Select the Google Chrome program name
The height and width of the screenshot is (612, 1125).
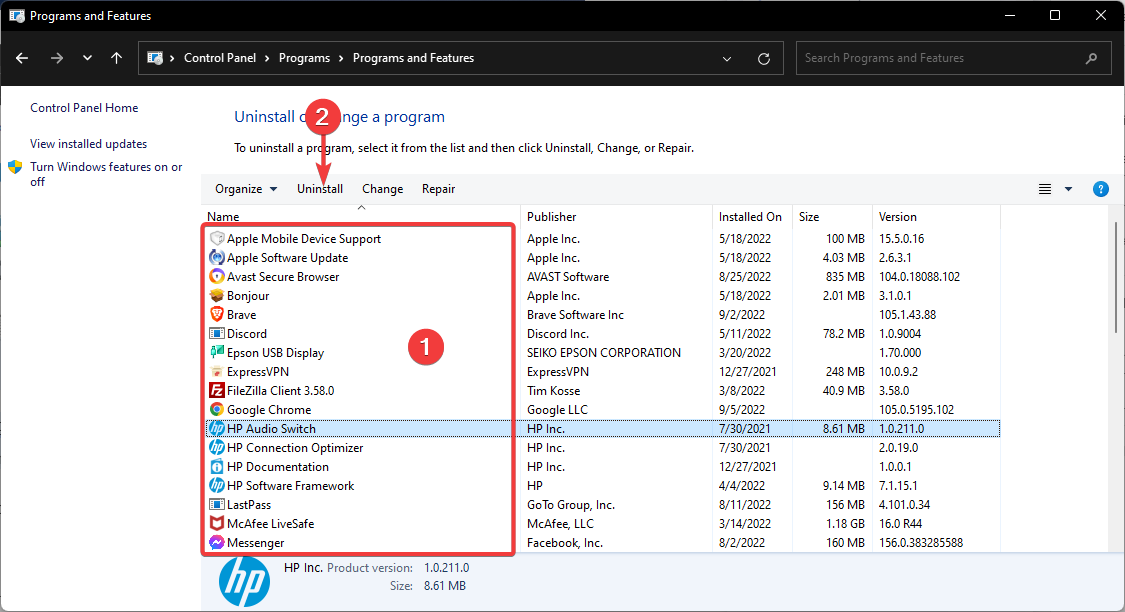point(269,410)
